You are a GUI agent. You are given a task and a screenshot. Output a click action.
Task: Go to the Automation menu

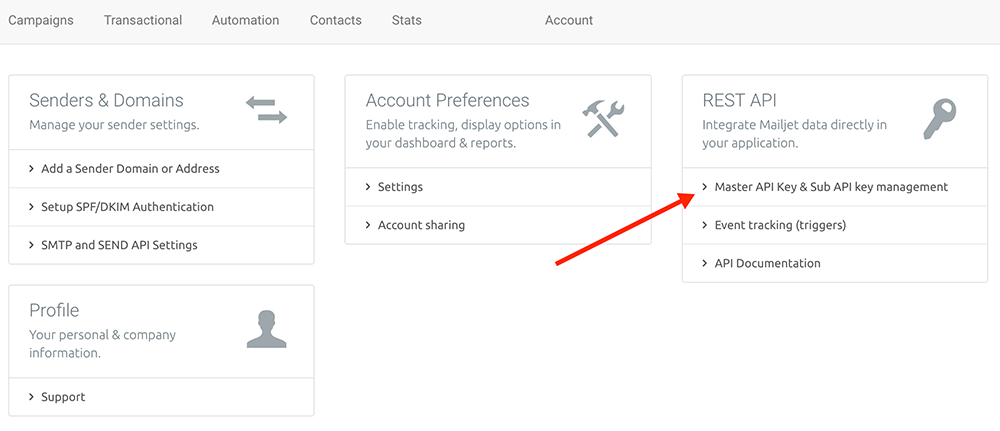click(x=246, y=20)
